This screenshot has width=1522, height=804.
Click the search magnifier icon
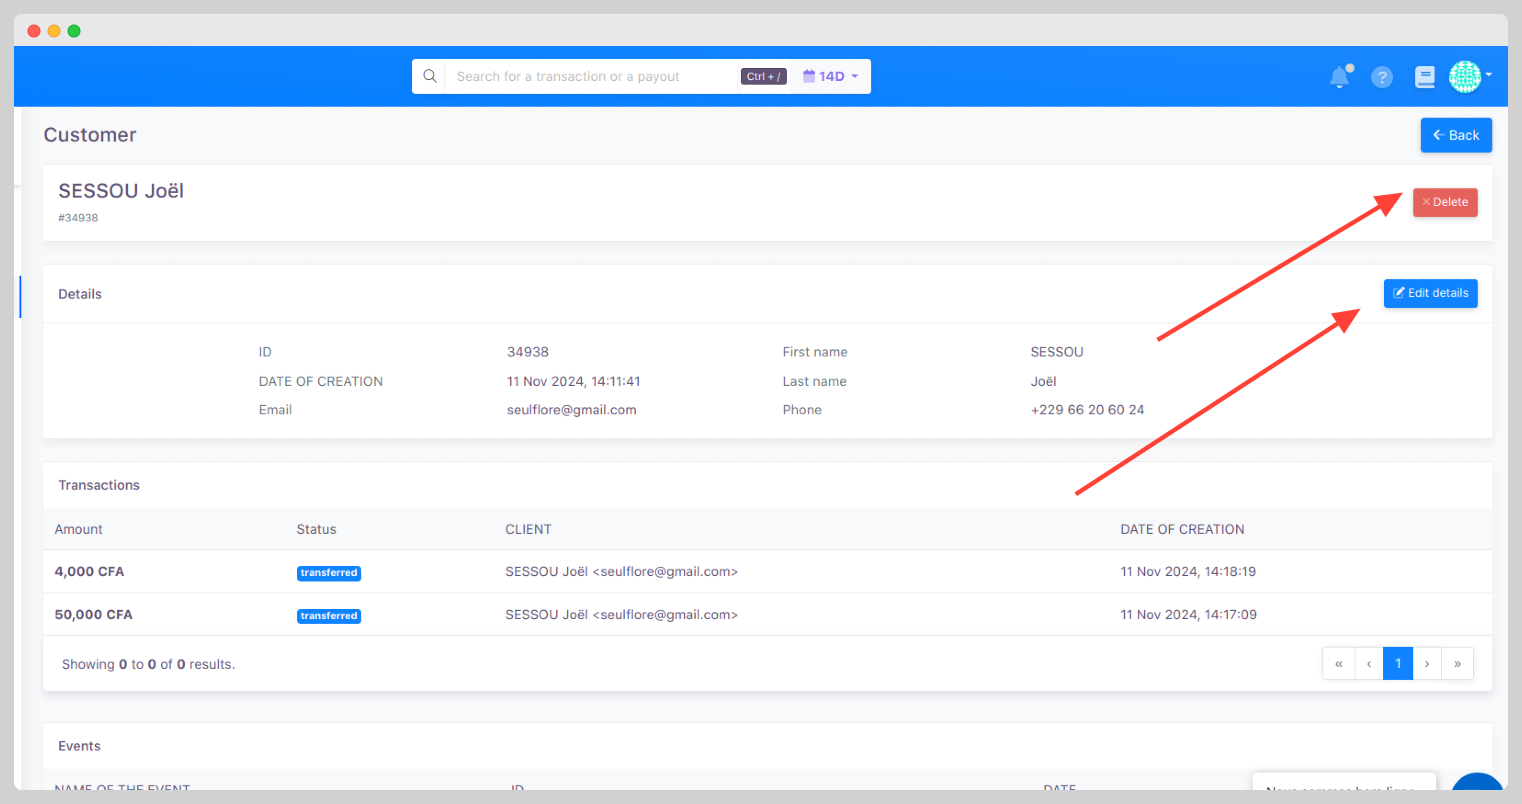[x=430, y=75]
